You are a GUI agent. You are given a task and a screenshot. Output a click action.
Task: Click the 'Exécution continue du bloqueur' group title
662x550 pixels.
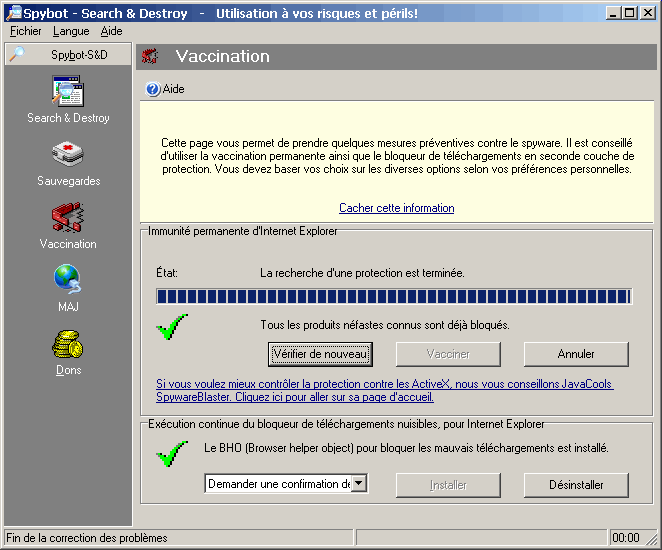click(346, 424)
